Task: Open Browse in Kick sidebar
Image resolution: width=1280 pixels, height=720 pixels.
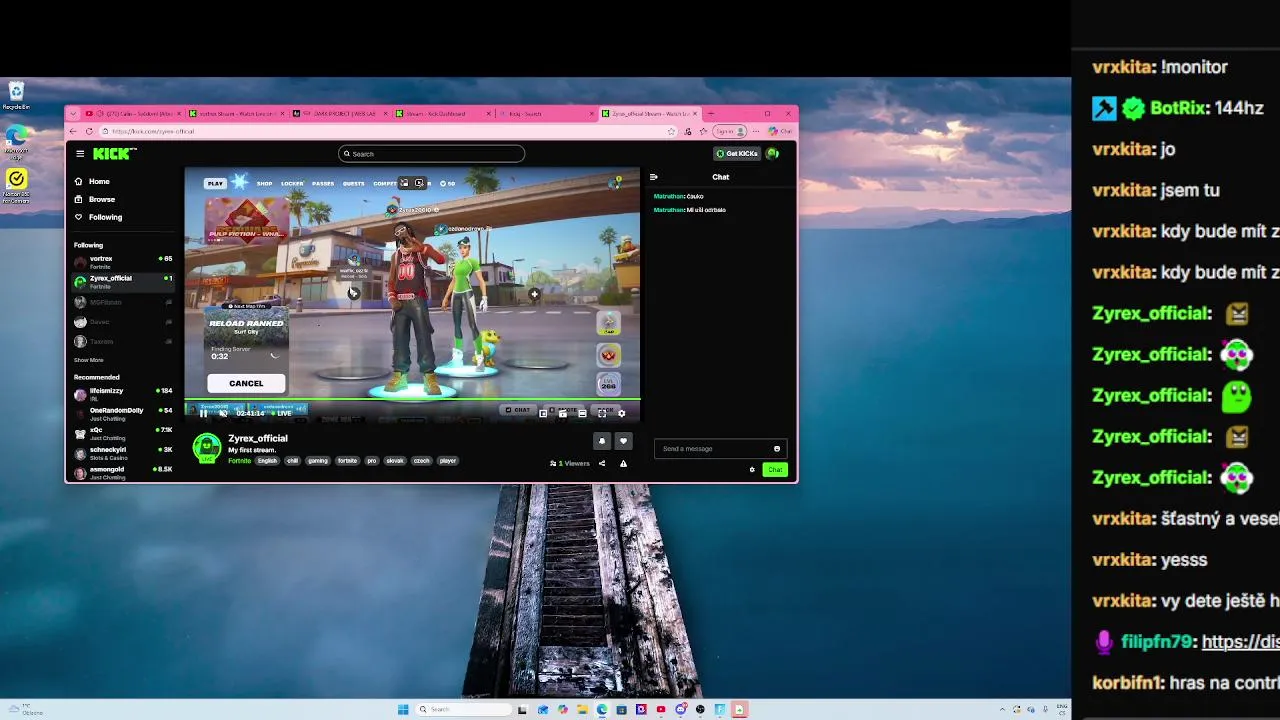Action: [x=95, y=199]
